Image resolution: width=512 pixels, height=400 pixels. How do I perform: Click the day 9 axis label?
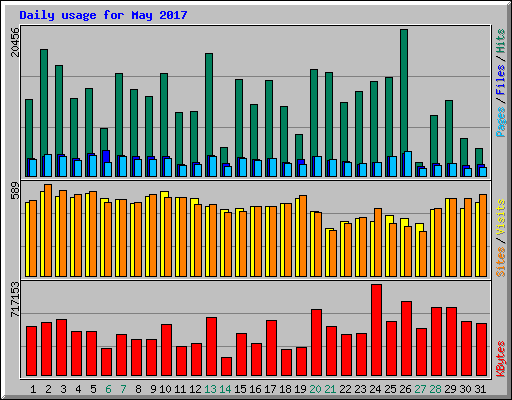coord(153,389)
